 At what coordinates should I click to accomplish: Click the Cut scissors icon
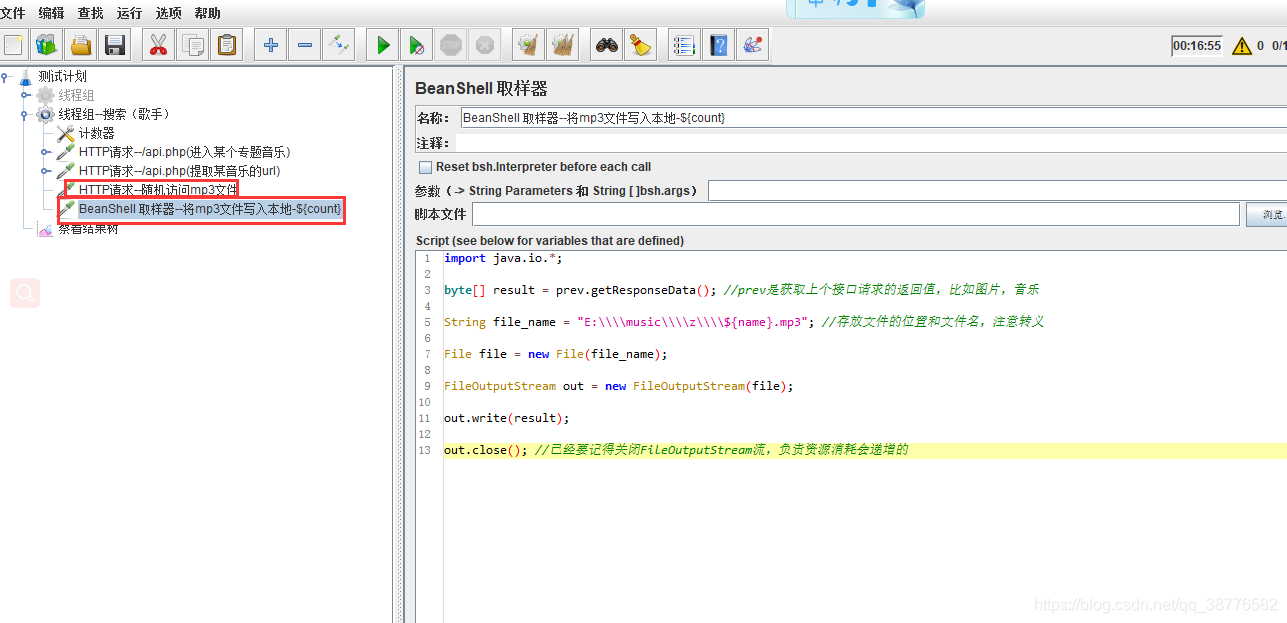pos(158,44)
